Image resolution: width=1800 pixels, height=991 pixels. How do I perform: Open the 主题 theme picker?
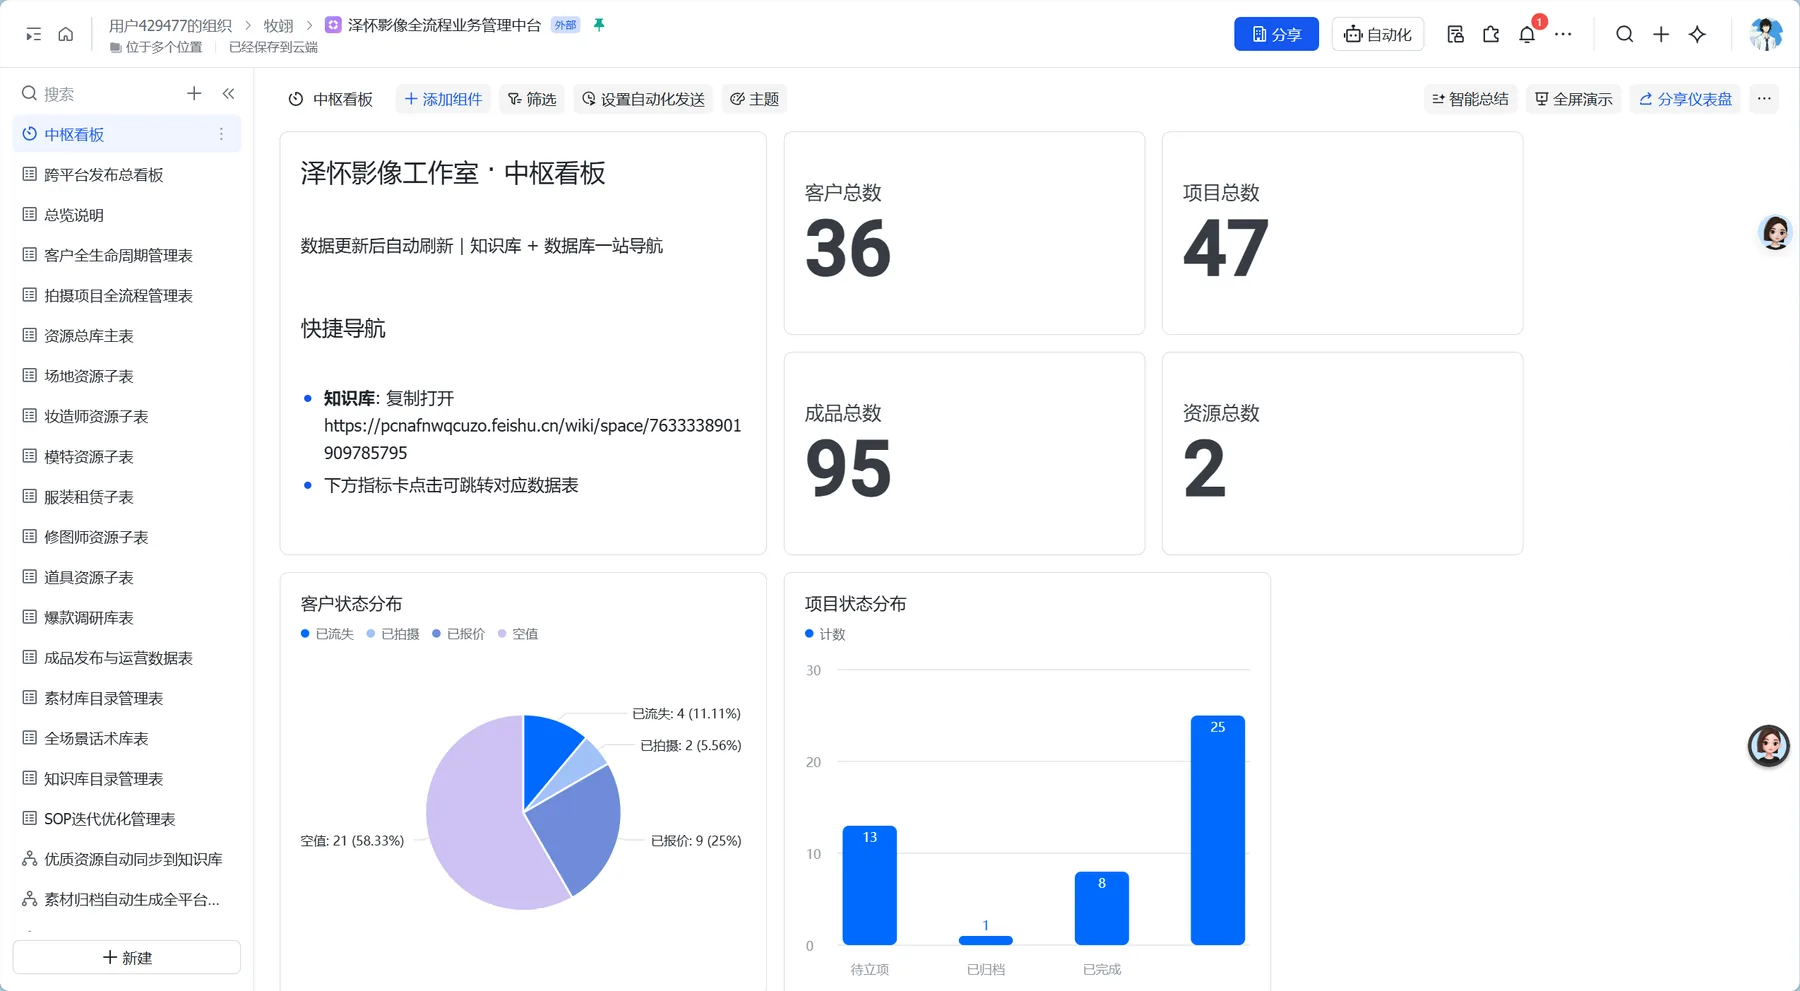point(754,99)
